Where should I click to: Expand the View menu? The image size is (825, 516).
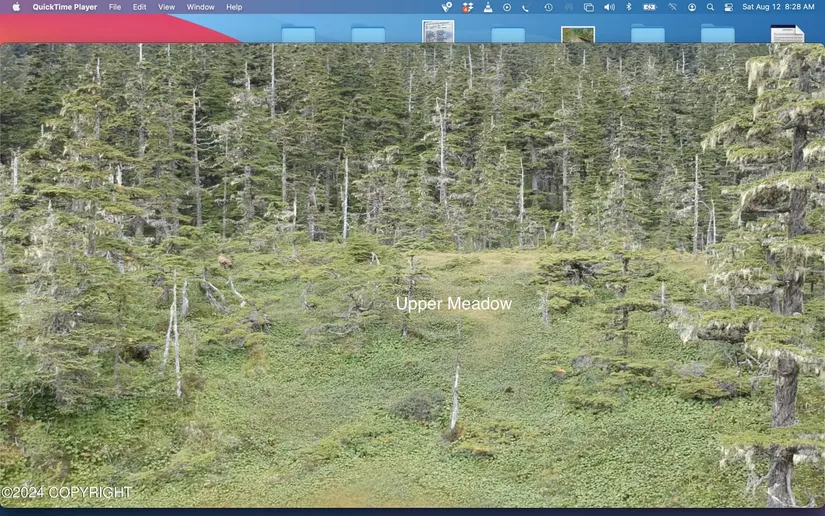pos(166,7)
